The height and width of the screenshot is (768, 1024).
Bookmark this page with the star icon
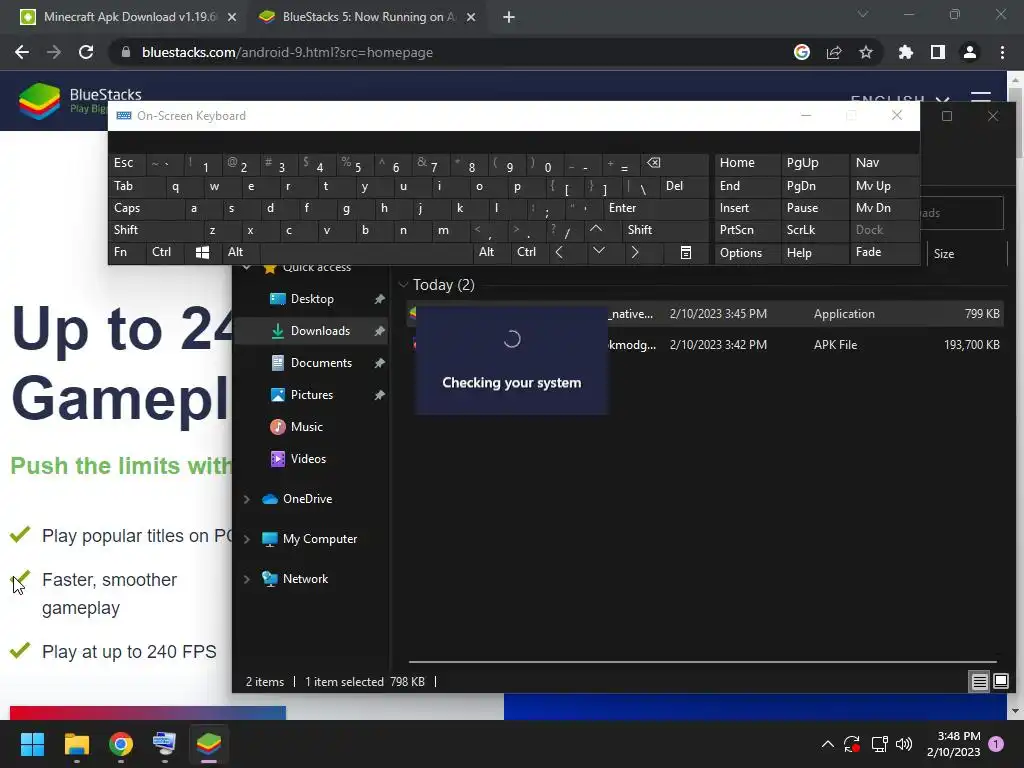(865, 52)
